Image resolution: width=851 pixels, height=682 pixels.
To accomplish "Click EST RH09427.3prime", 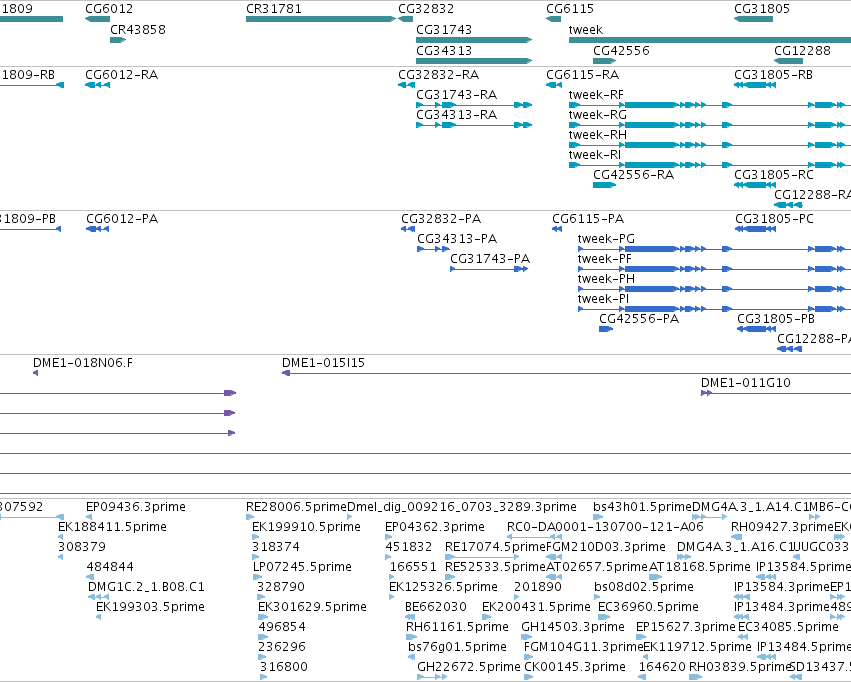I will click(734, 537).
